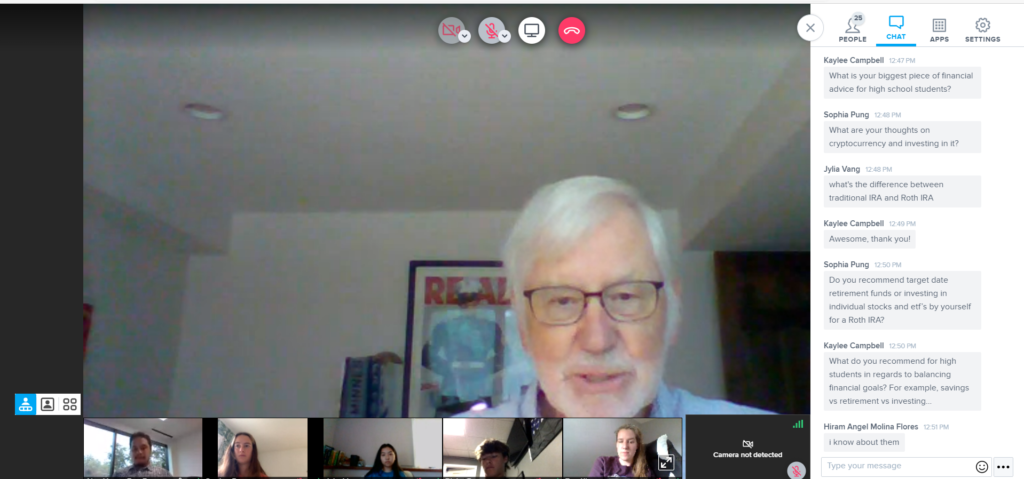
Task: Expand the thumbnail strip to fullscreen
Action: click(x=666, y=463)
